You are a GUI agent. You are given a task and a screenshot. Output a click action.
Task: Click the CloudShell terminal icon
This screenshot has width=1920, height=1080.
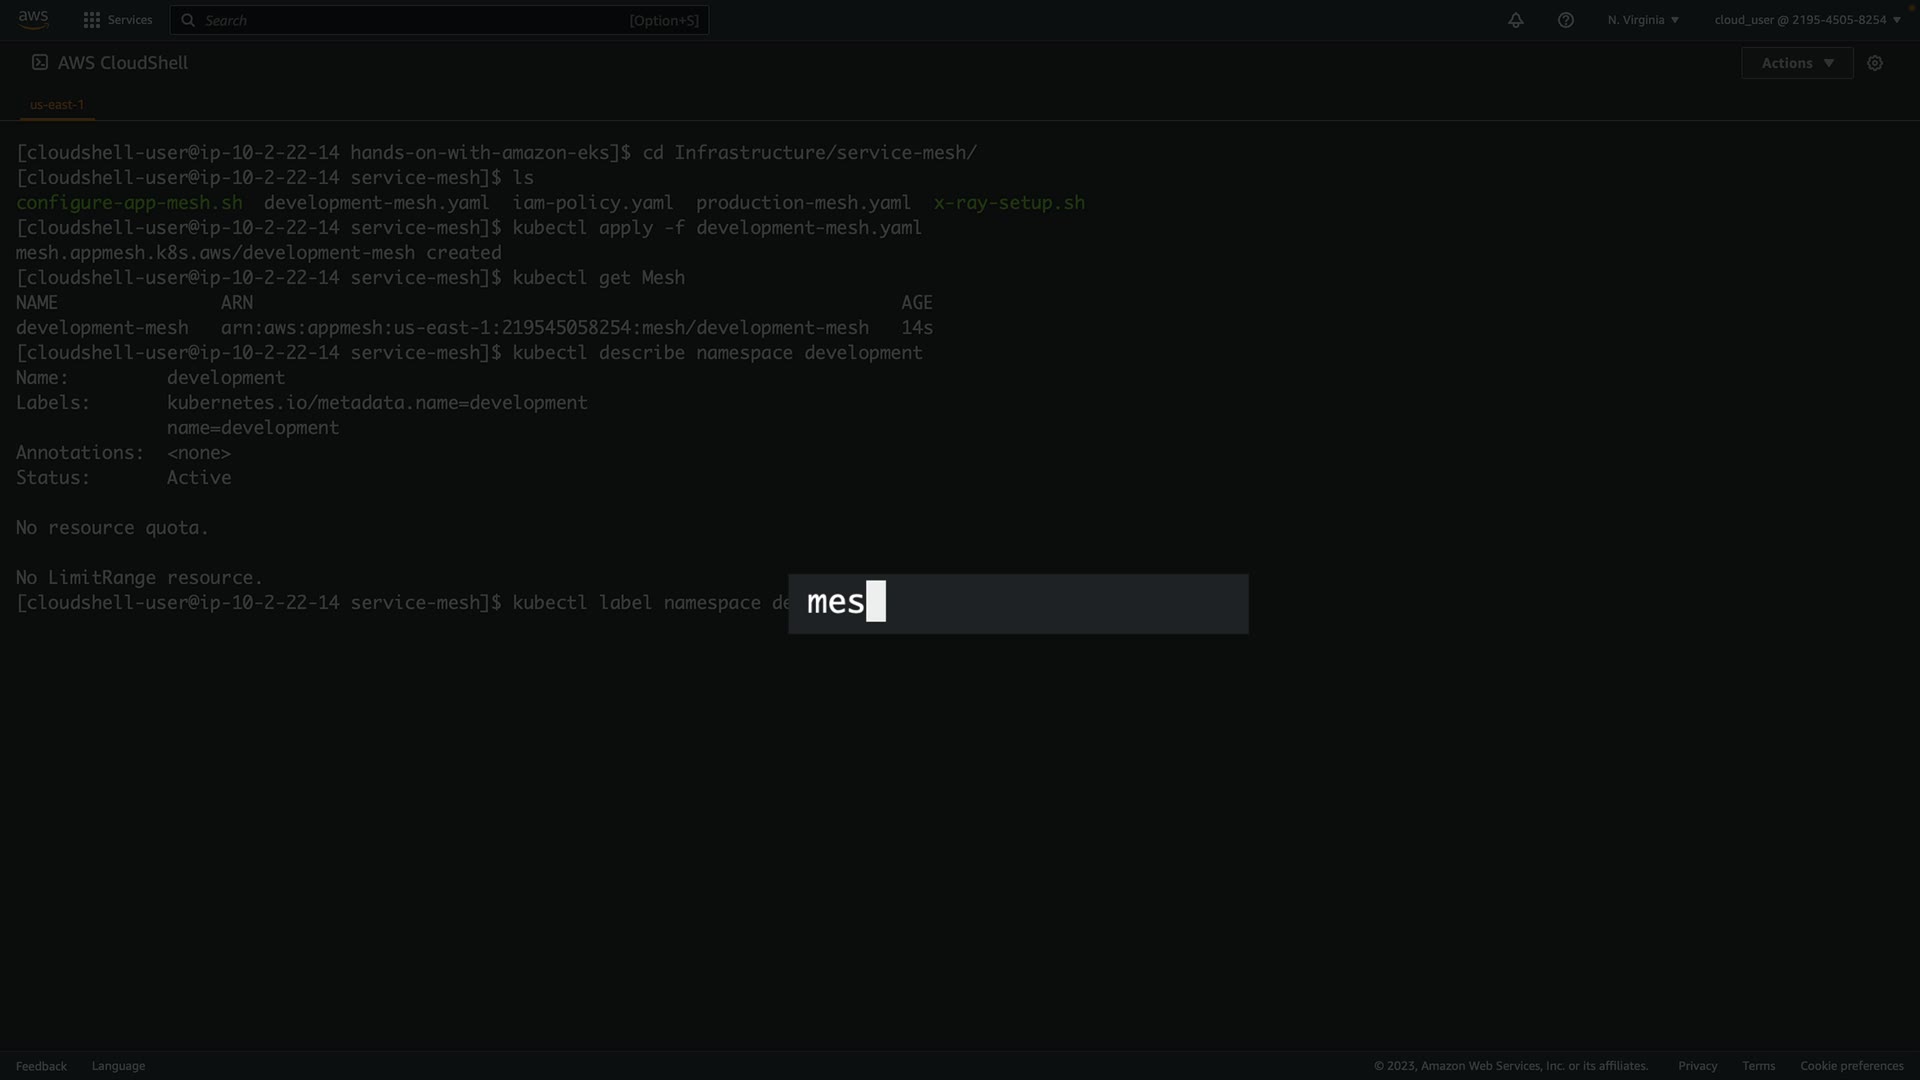click(40, 63)
